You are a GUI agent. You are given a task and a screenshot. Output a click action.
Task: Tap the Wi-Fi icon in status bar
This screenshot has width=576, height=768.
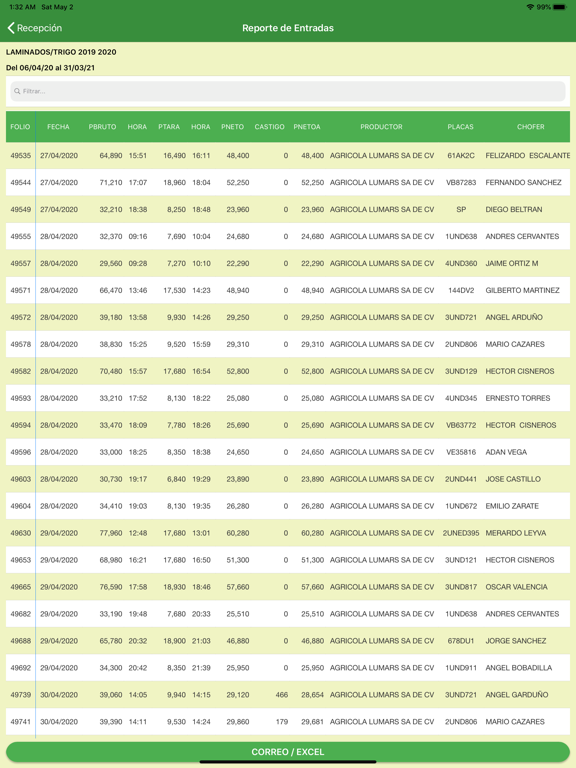530,7
